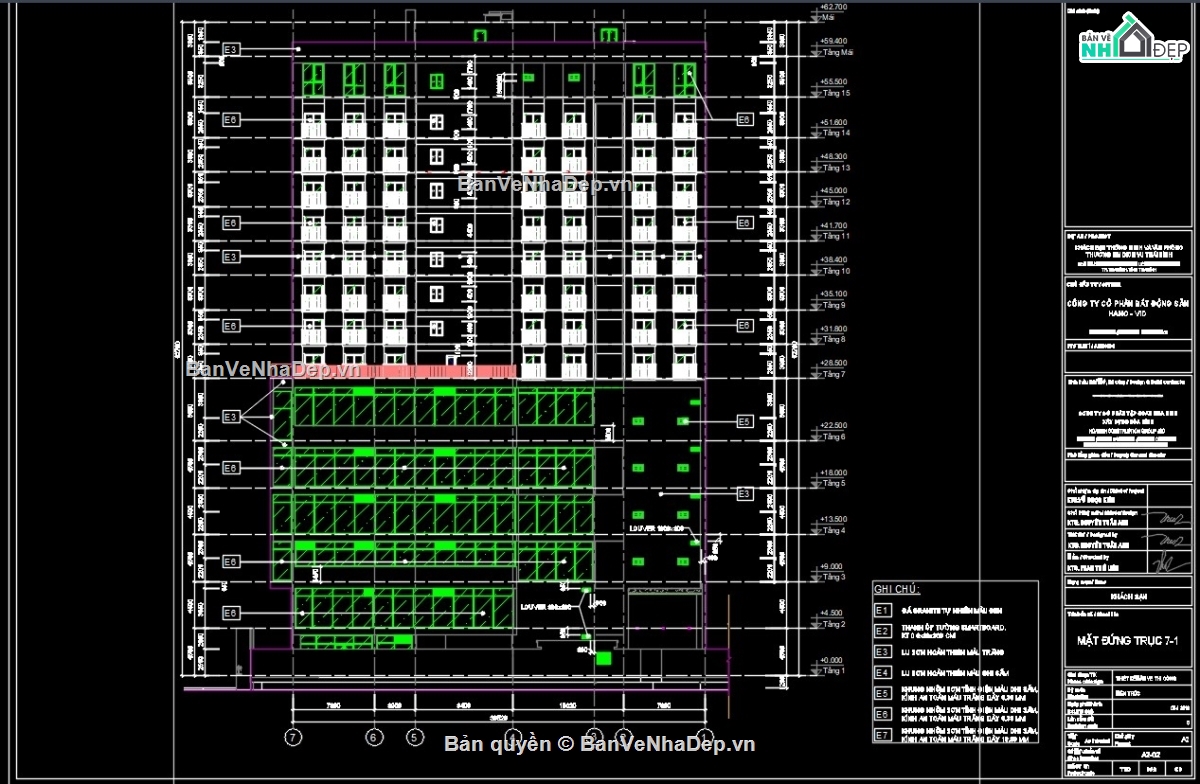Pick the E7 box in the GHI CHÚ legend
The height and width of the screenshot is (784, 1200).
882,736
